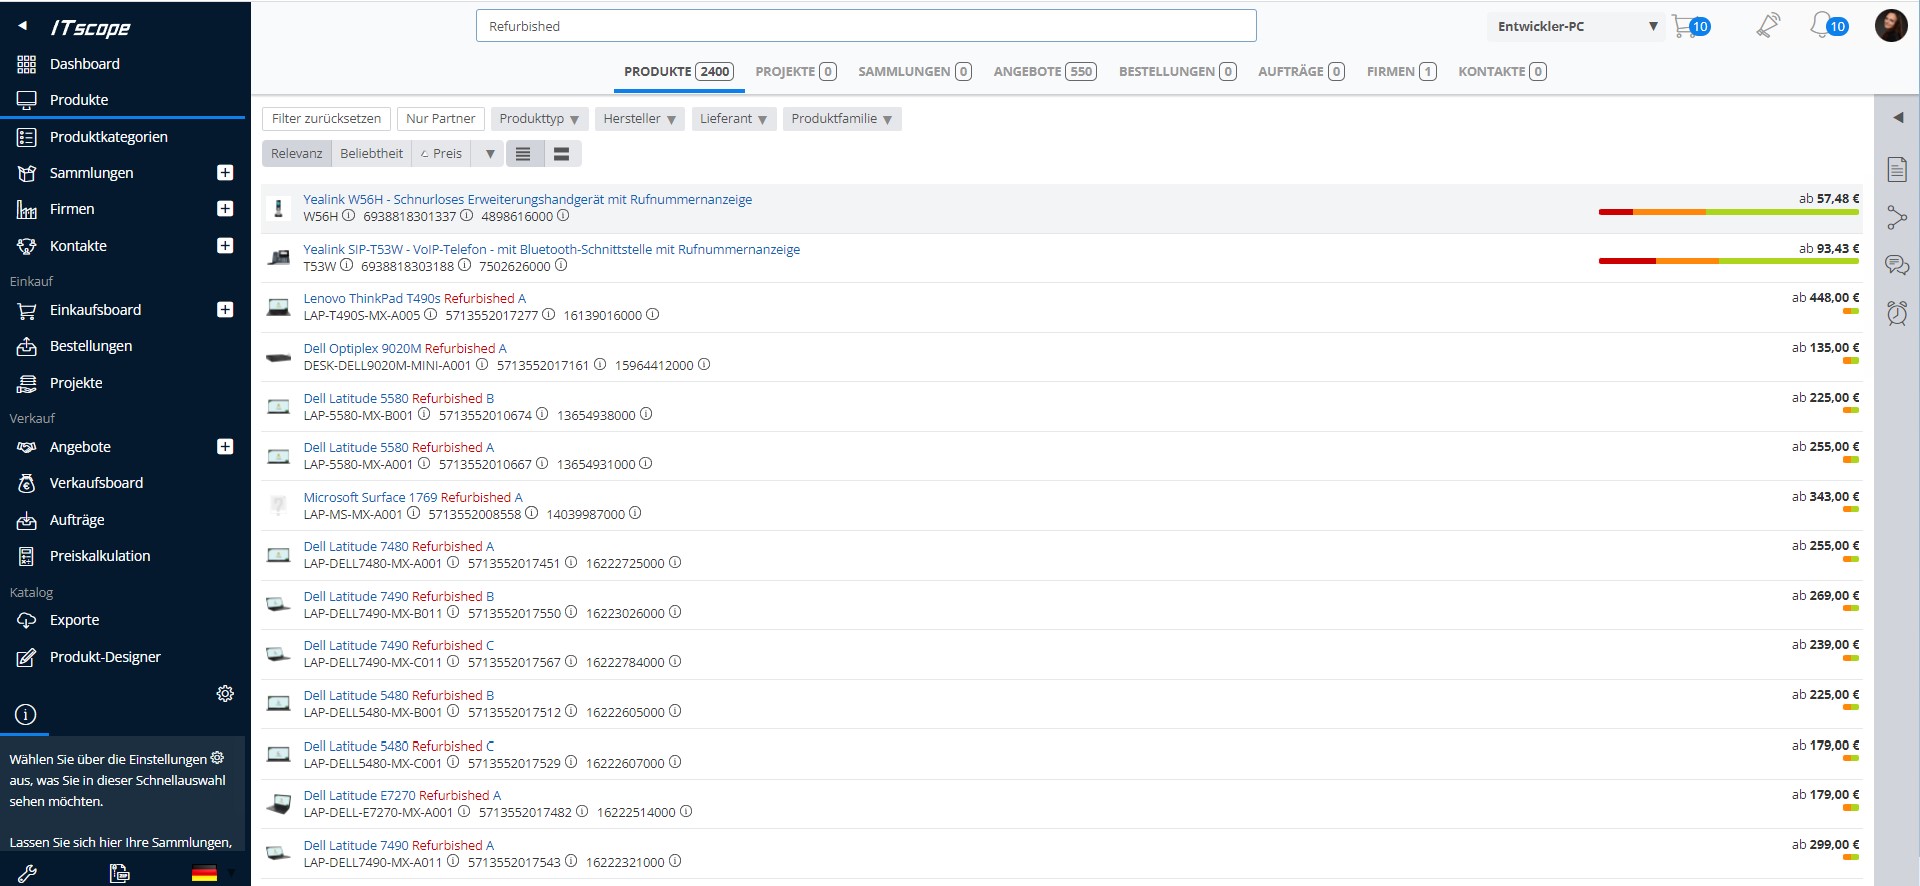The width and height of the screenshot is (1920, 886).
Task: Switch to the BESTELLUNGEN tab
Action: [1177, 72]
